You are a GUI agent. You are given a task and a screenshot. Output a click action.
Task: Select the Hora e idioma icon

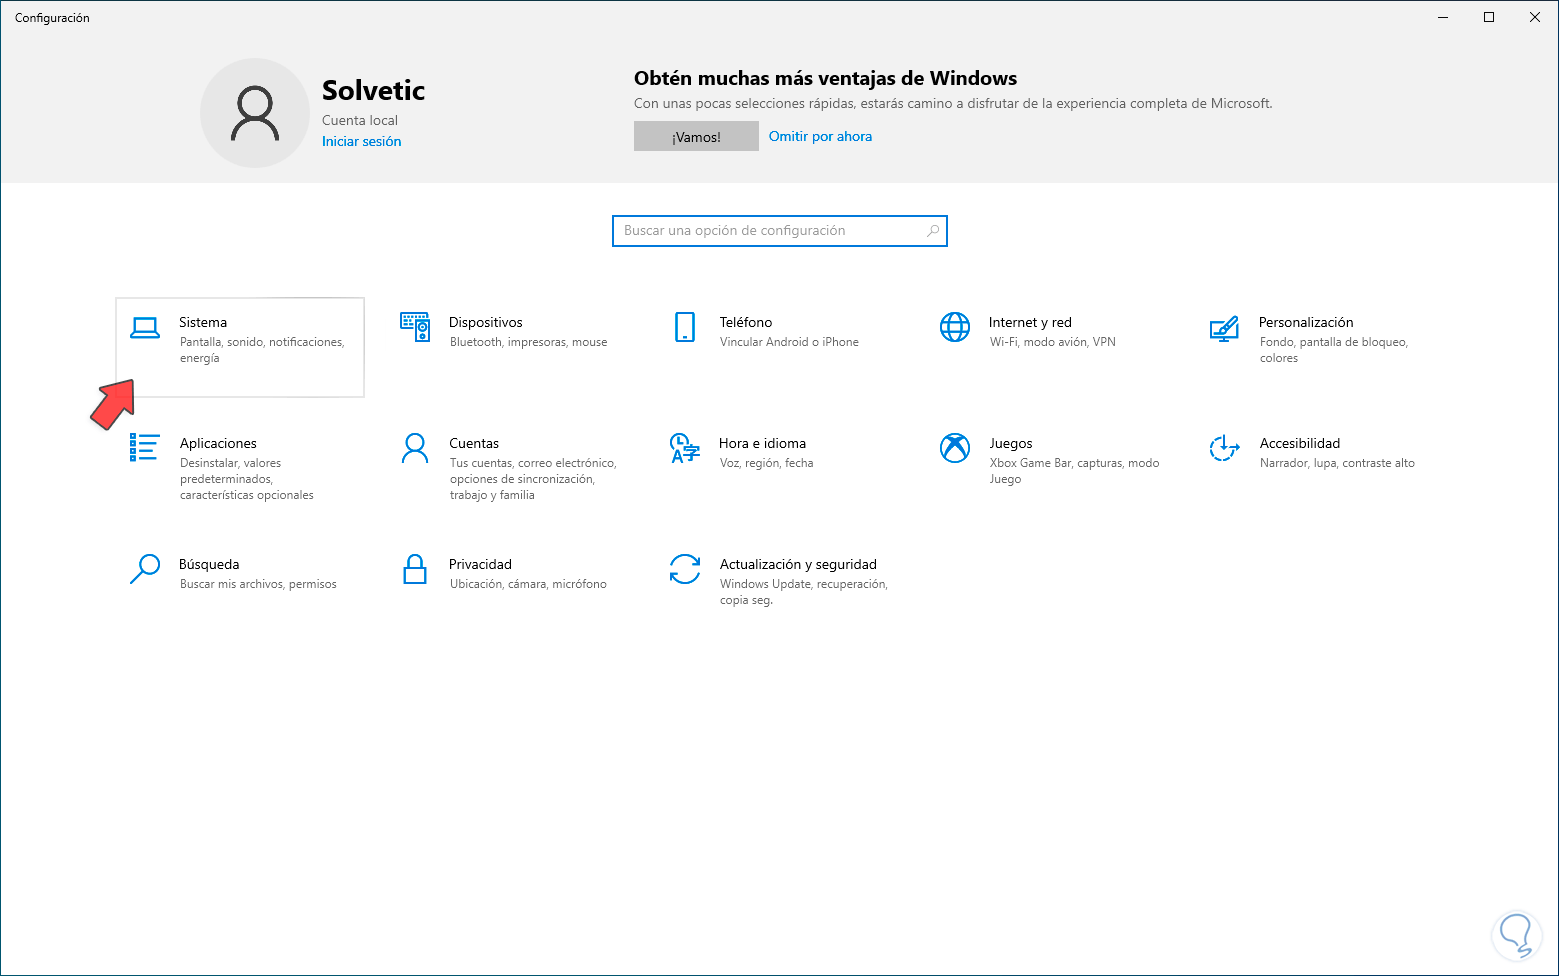pyautogui.click(x=685, y=448)
